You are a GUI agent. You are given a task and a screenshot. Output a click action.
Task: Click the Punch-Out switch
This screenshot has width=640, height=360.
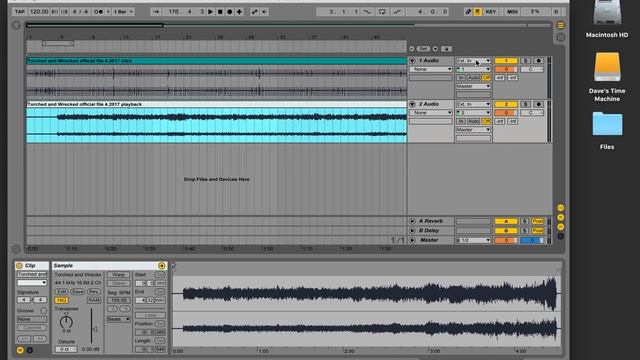[x=397, y=12]
